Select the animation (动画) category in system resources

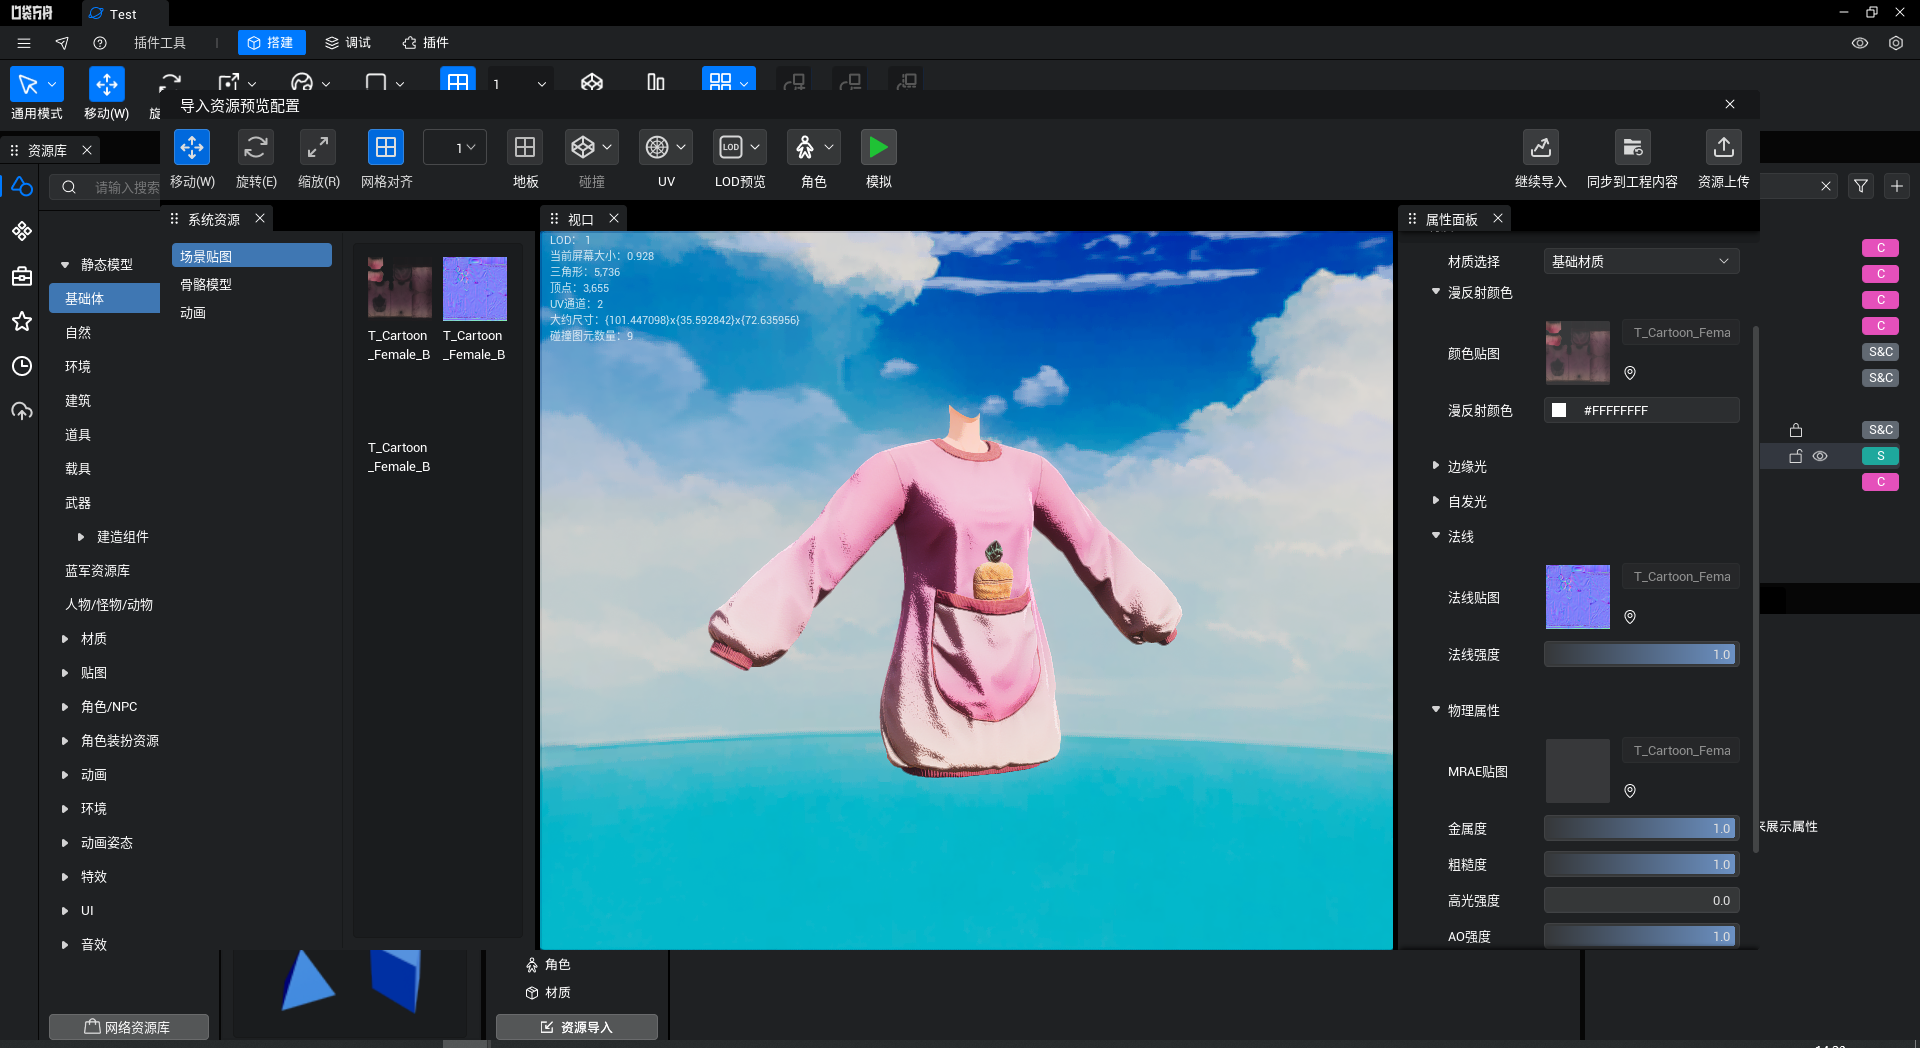click(x=193, y=312)
